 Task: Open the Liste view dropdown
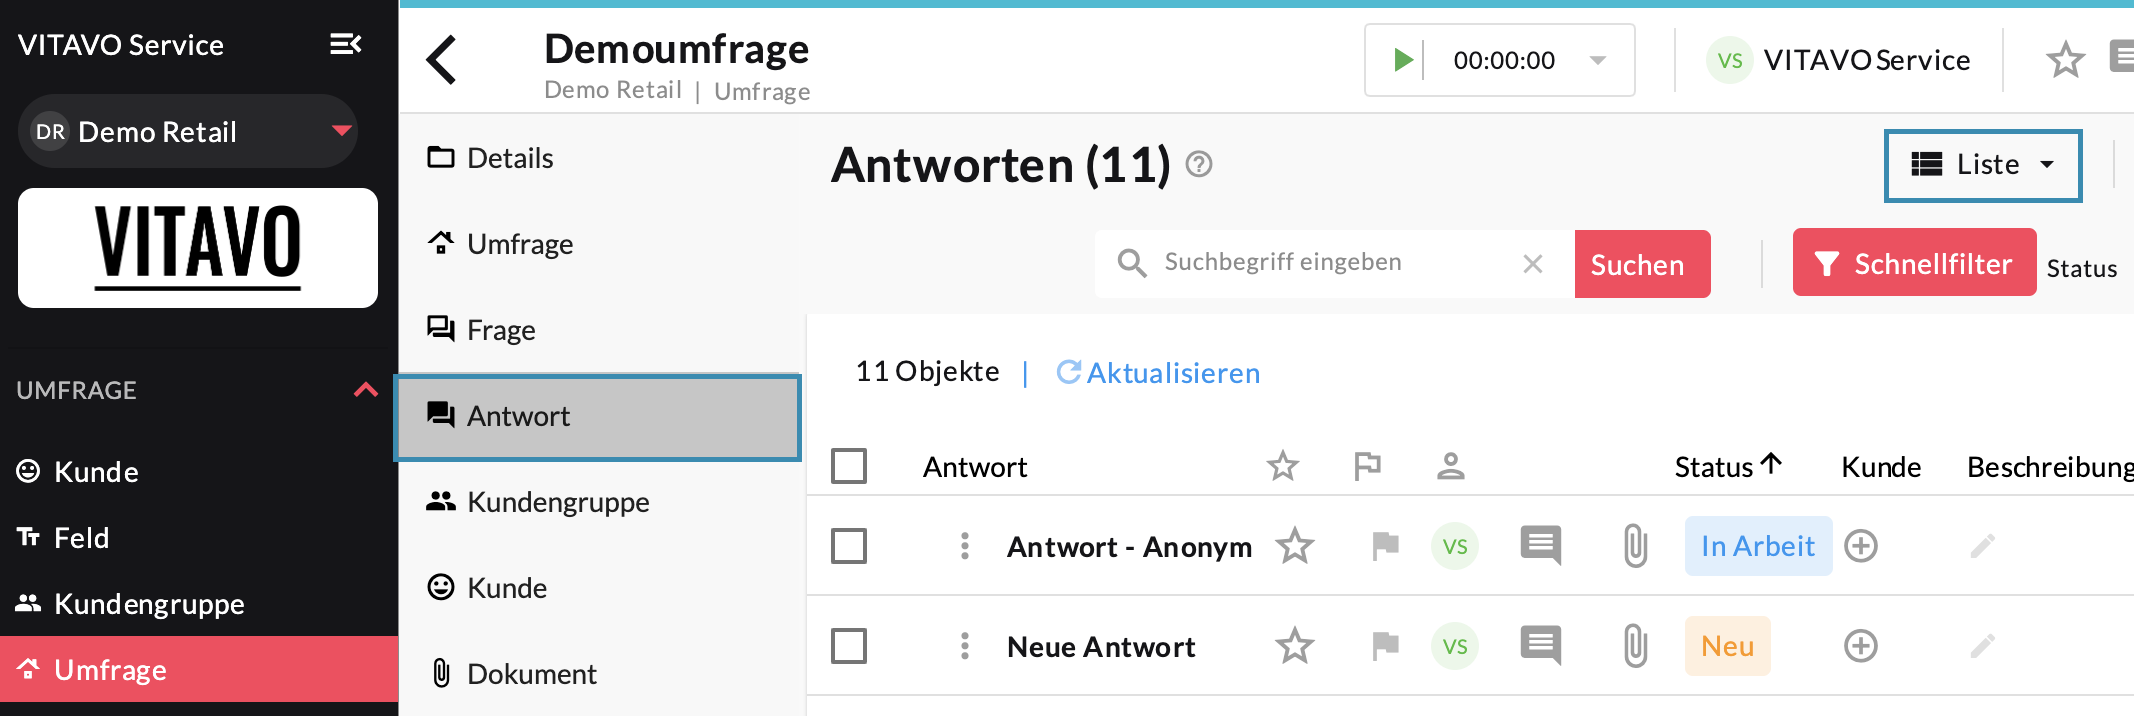point(1983,165)
